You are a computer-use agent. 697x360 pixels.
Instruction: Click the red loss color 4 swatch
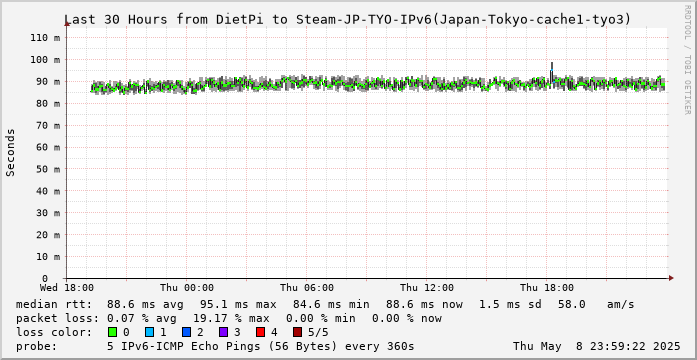point(260,332)
